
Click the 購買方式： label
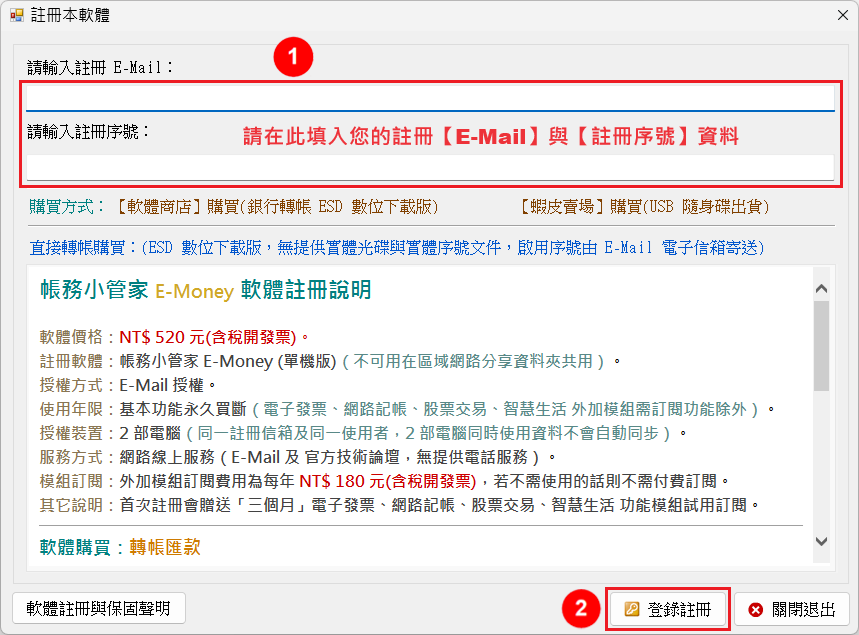pos(67,207)
